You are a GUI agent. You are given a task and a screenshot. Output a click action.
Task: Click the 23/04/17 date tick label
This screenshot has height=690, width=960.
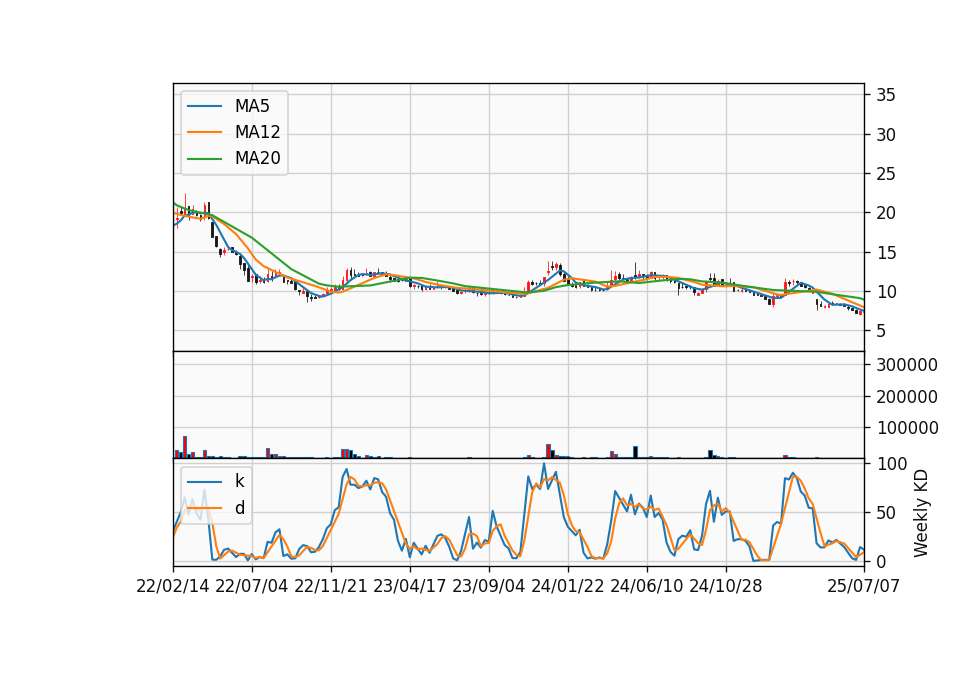[410, 586]
